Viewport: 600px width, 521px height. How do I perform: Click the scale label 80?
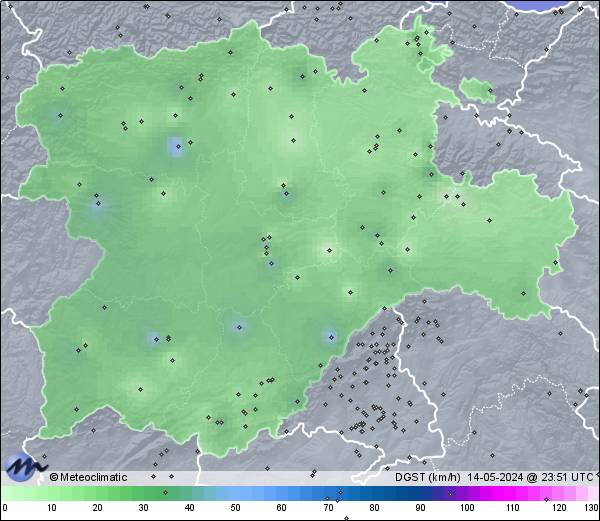click(x=374, y=508)
